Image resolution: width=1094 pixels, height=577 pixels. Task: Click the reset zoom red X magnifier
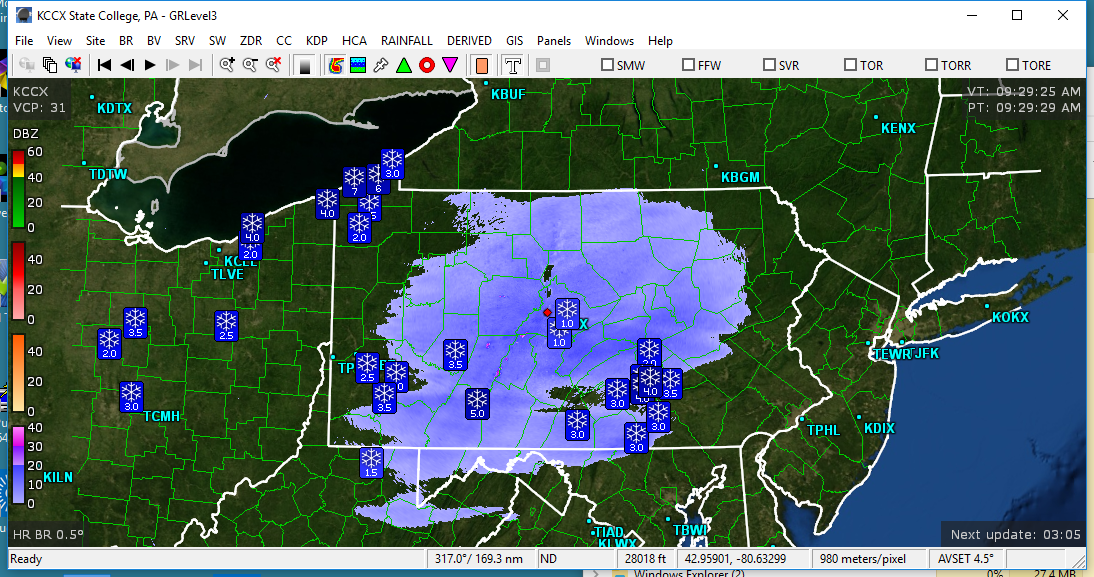pos(271,65)
